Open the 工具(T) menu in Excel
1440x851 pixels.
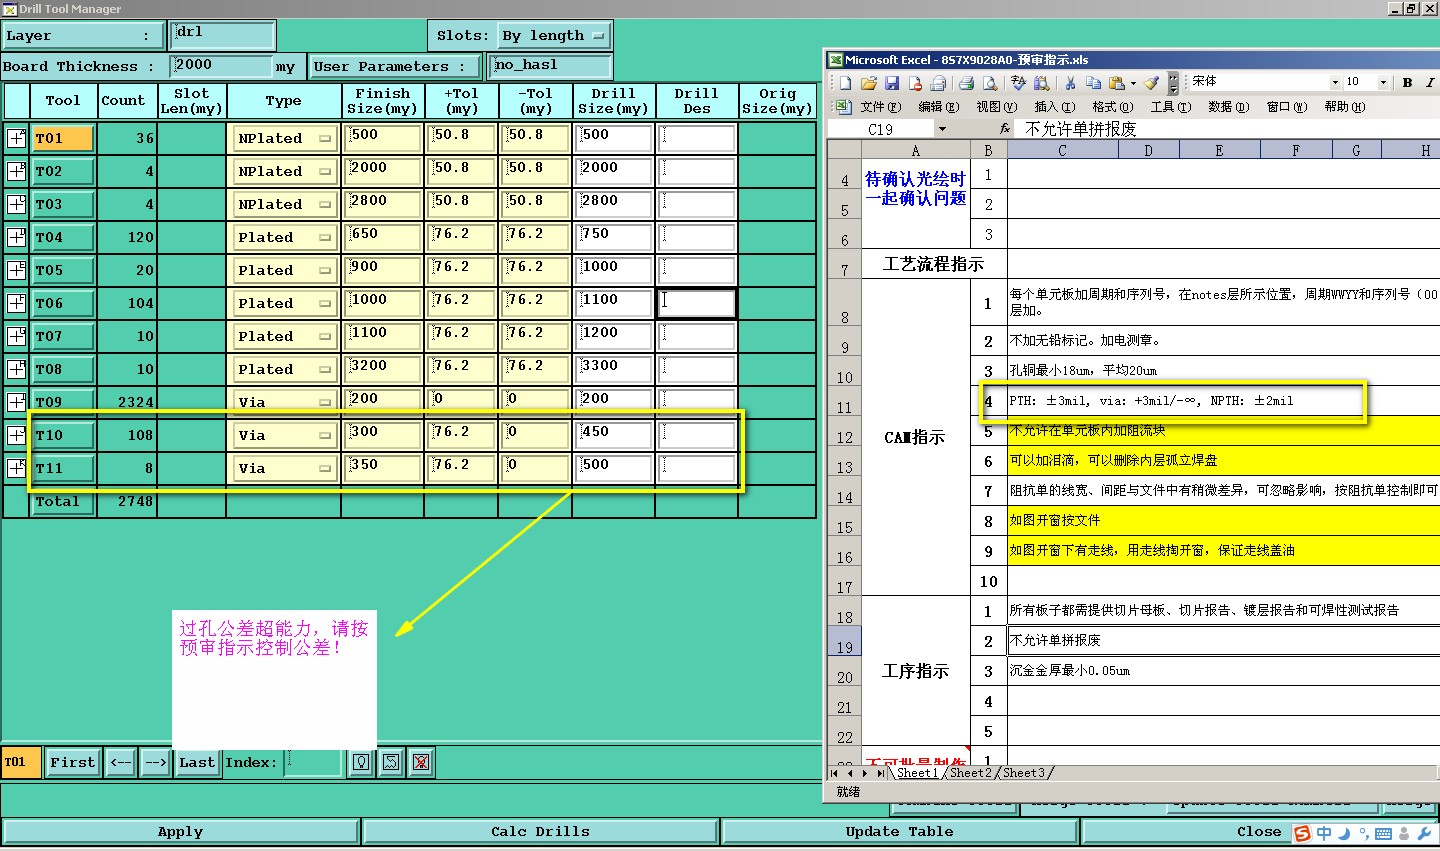click(1170, 106)
